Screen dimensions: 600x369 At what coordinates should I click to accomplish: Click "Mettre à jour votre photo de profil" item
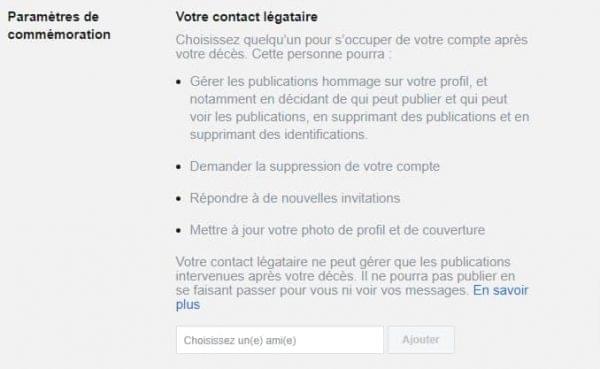338,230
